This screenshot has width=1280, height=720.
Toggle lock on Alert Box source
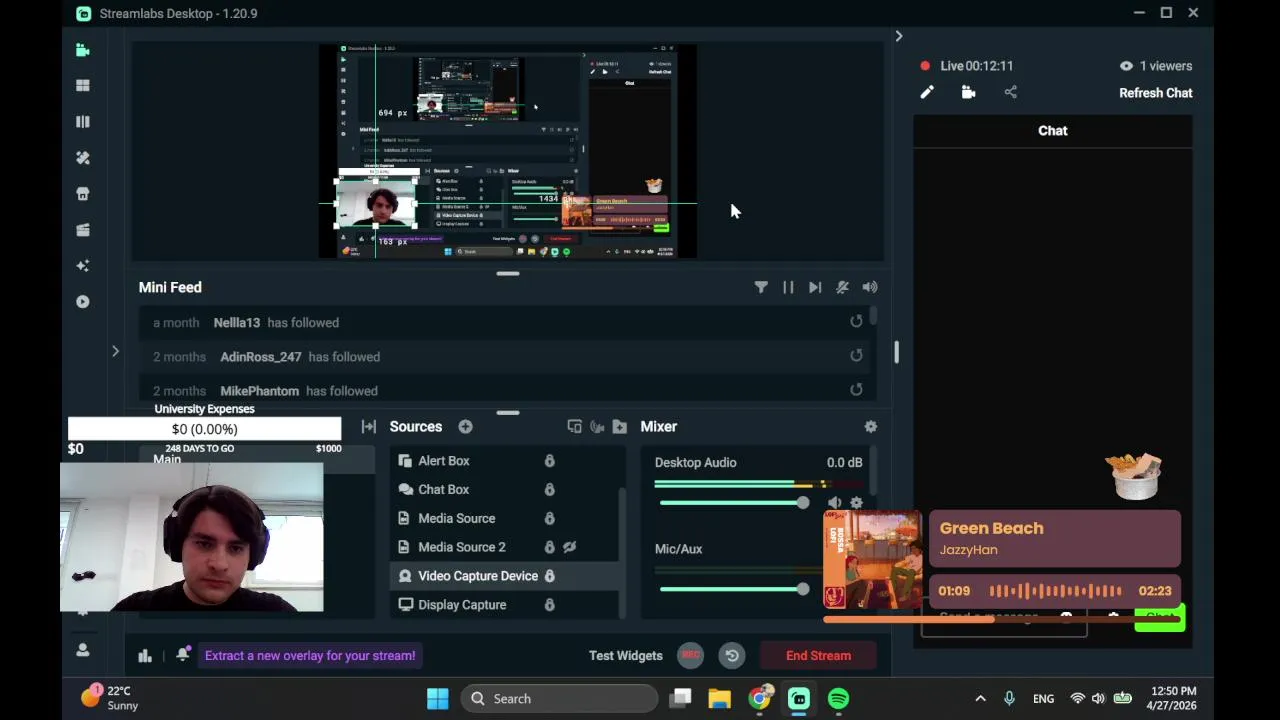tap(549, 461)
